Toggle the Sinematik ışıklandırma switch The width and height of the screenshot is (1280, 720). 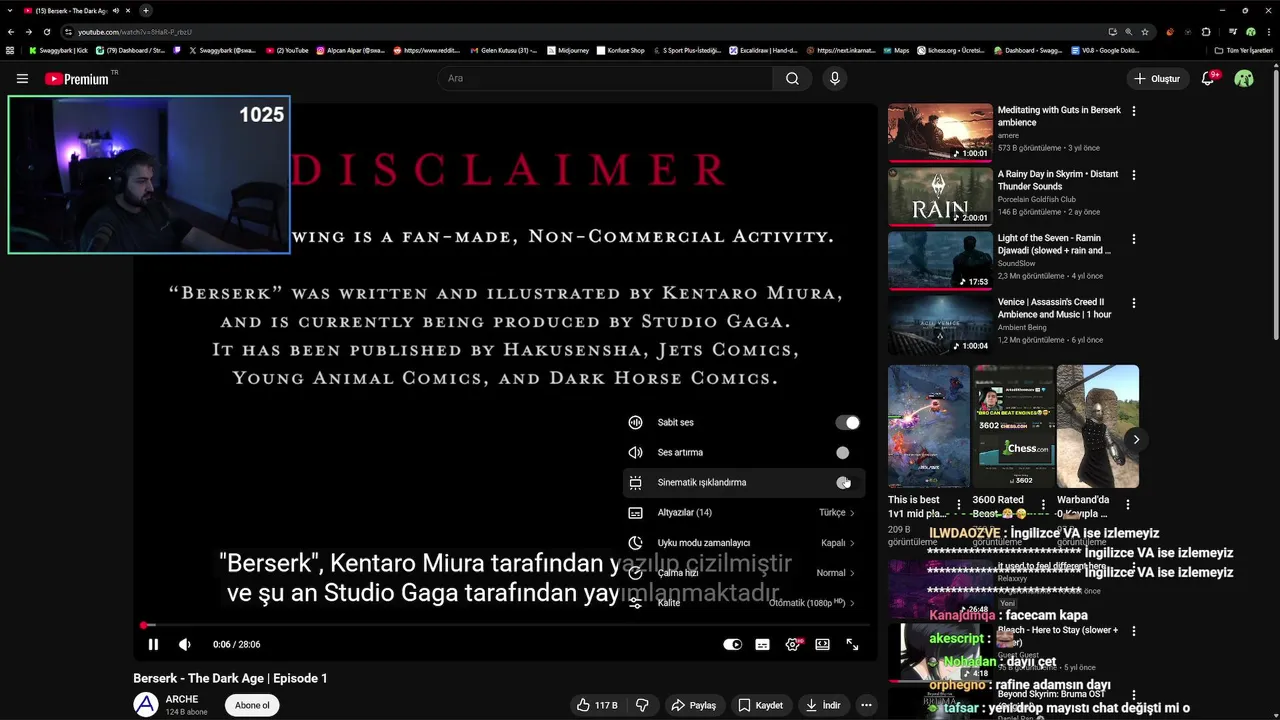(843, 483)
